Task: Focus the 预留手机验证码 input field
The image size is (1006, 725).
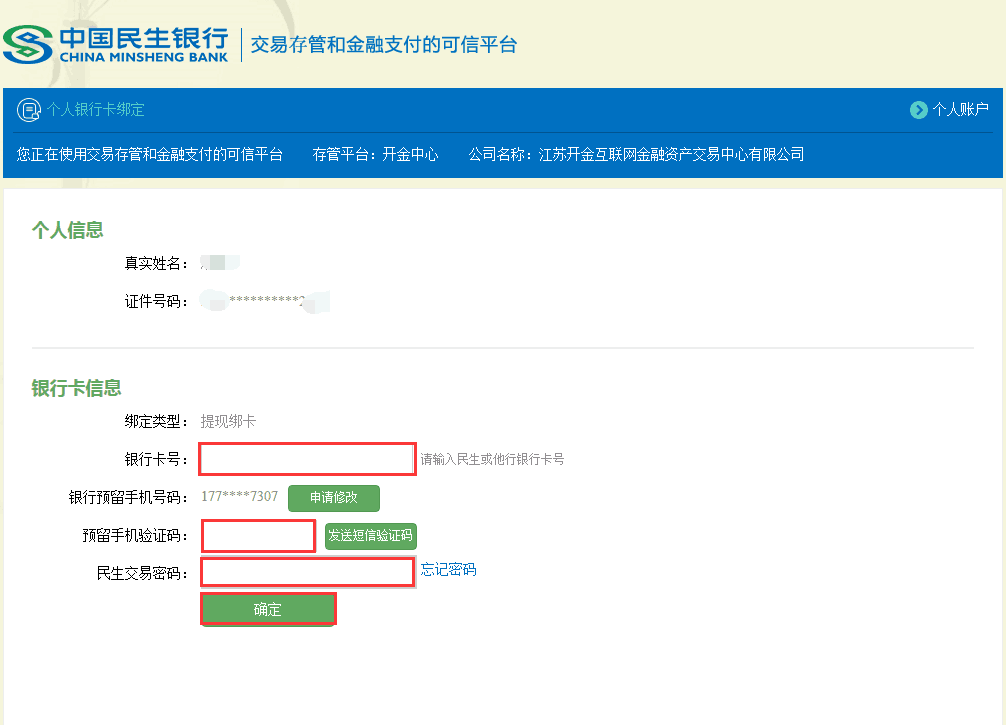Action: pos(259,536)
